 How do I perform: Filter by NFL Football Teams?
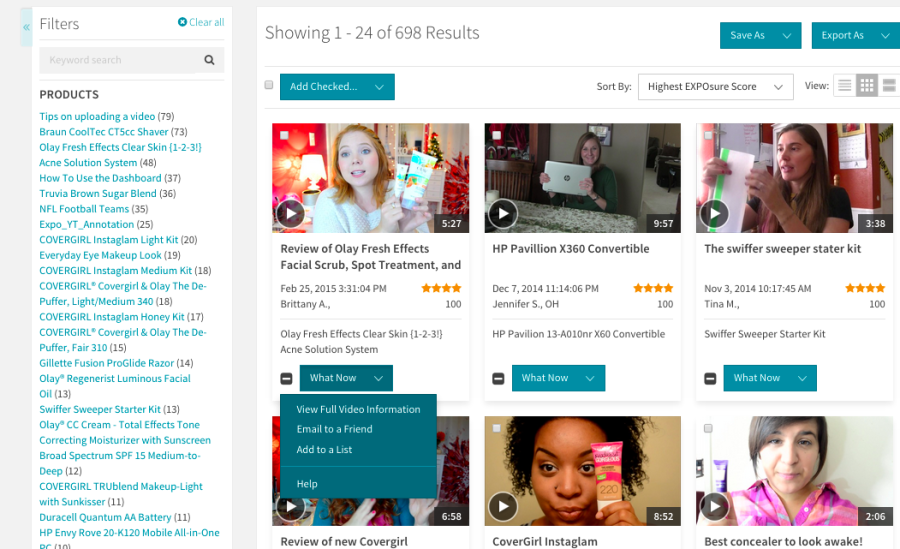click(84, 209)
